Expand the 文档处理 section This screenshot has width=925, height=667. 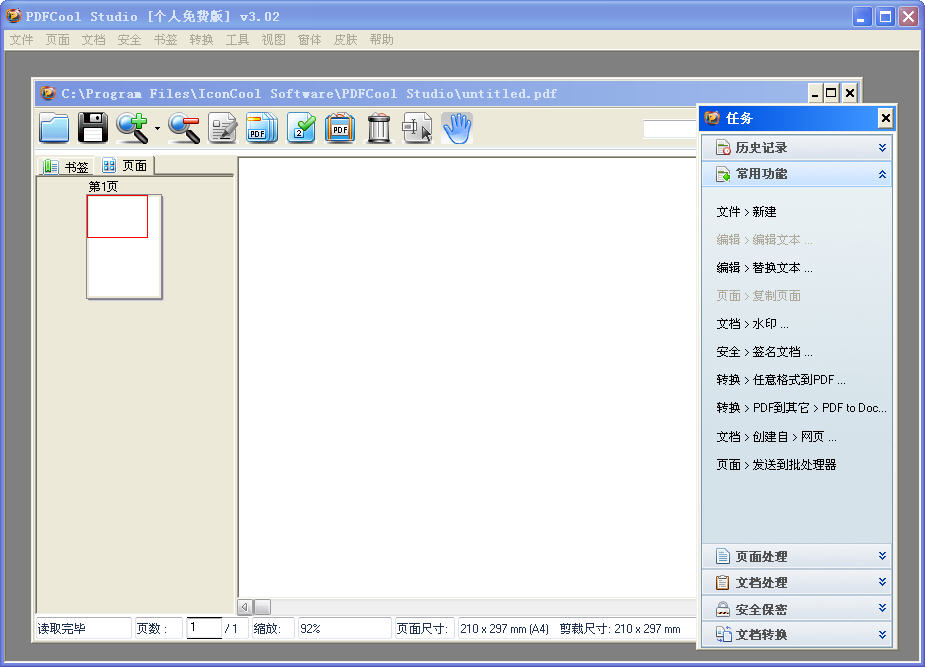pos(796,583)
